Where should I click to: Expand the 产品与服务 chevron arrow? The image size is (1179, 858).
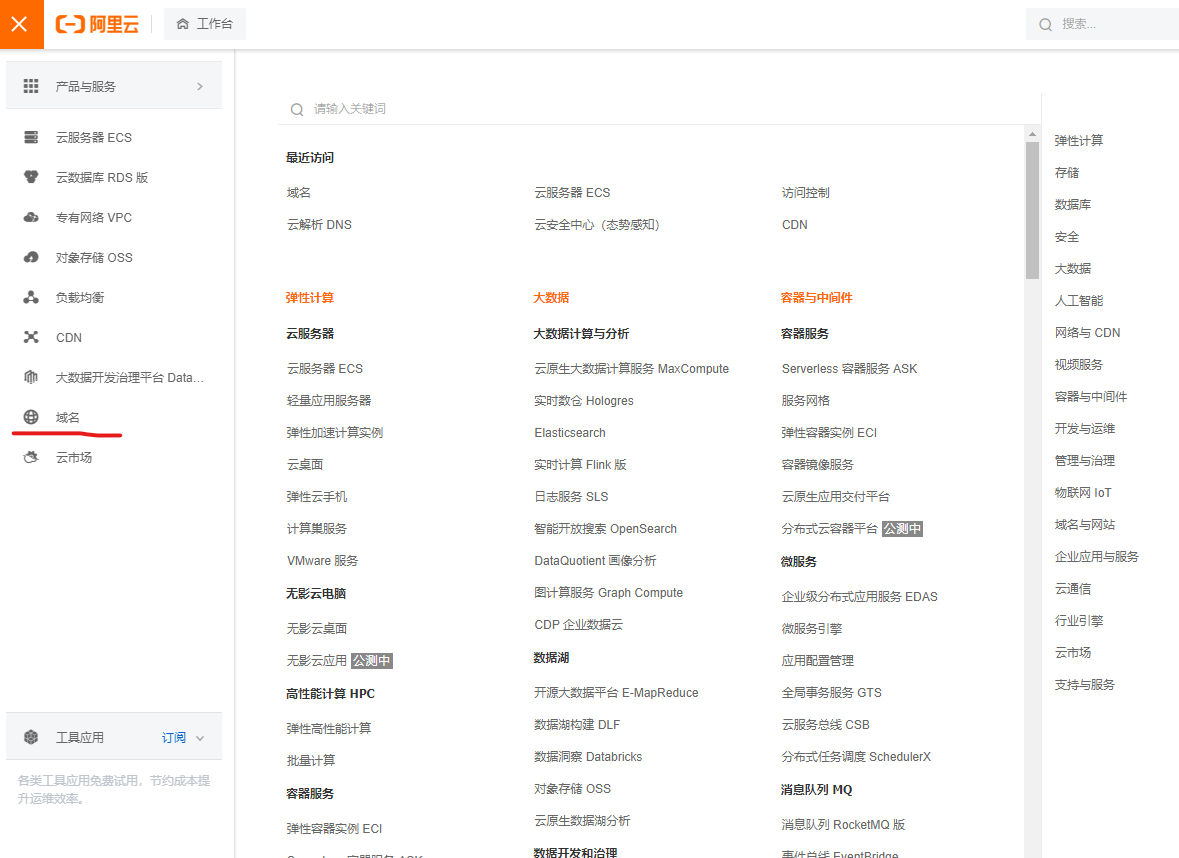pos(200,86)
